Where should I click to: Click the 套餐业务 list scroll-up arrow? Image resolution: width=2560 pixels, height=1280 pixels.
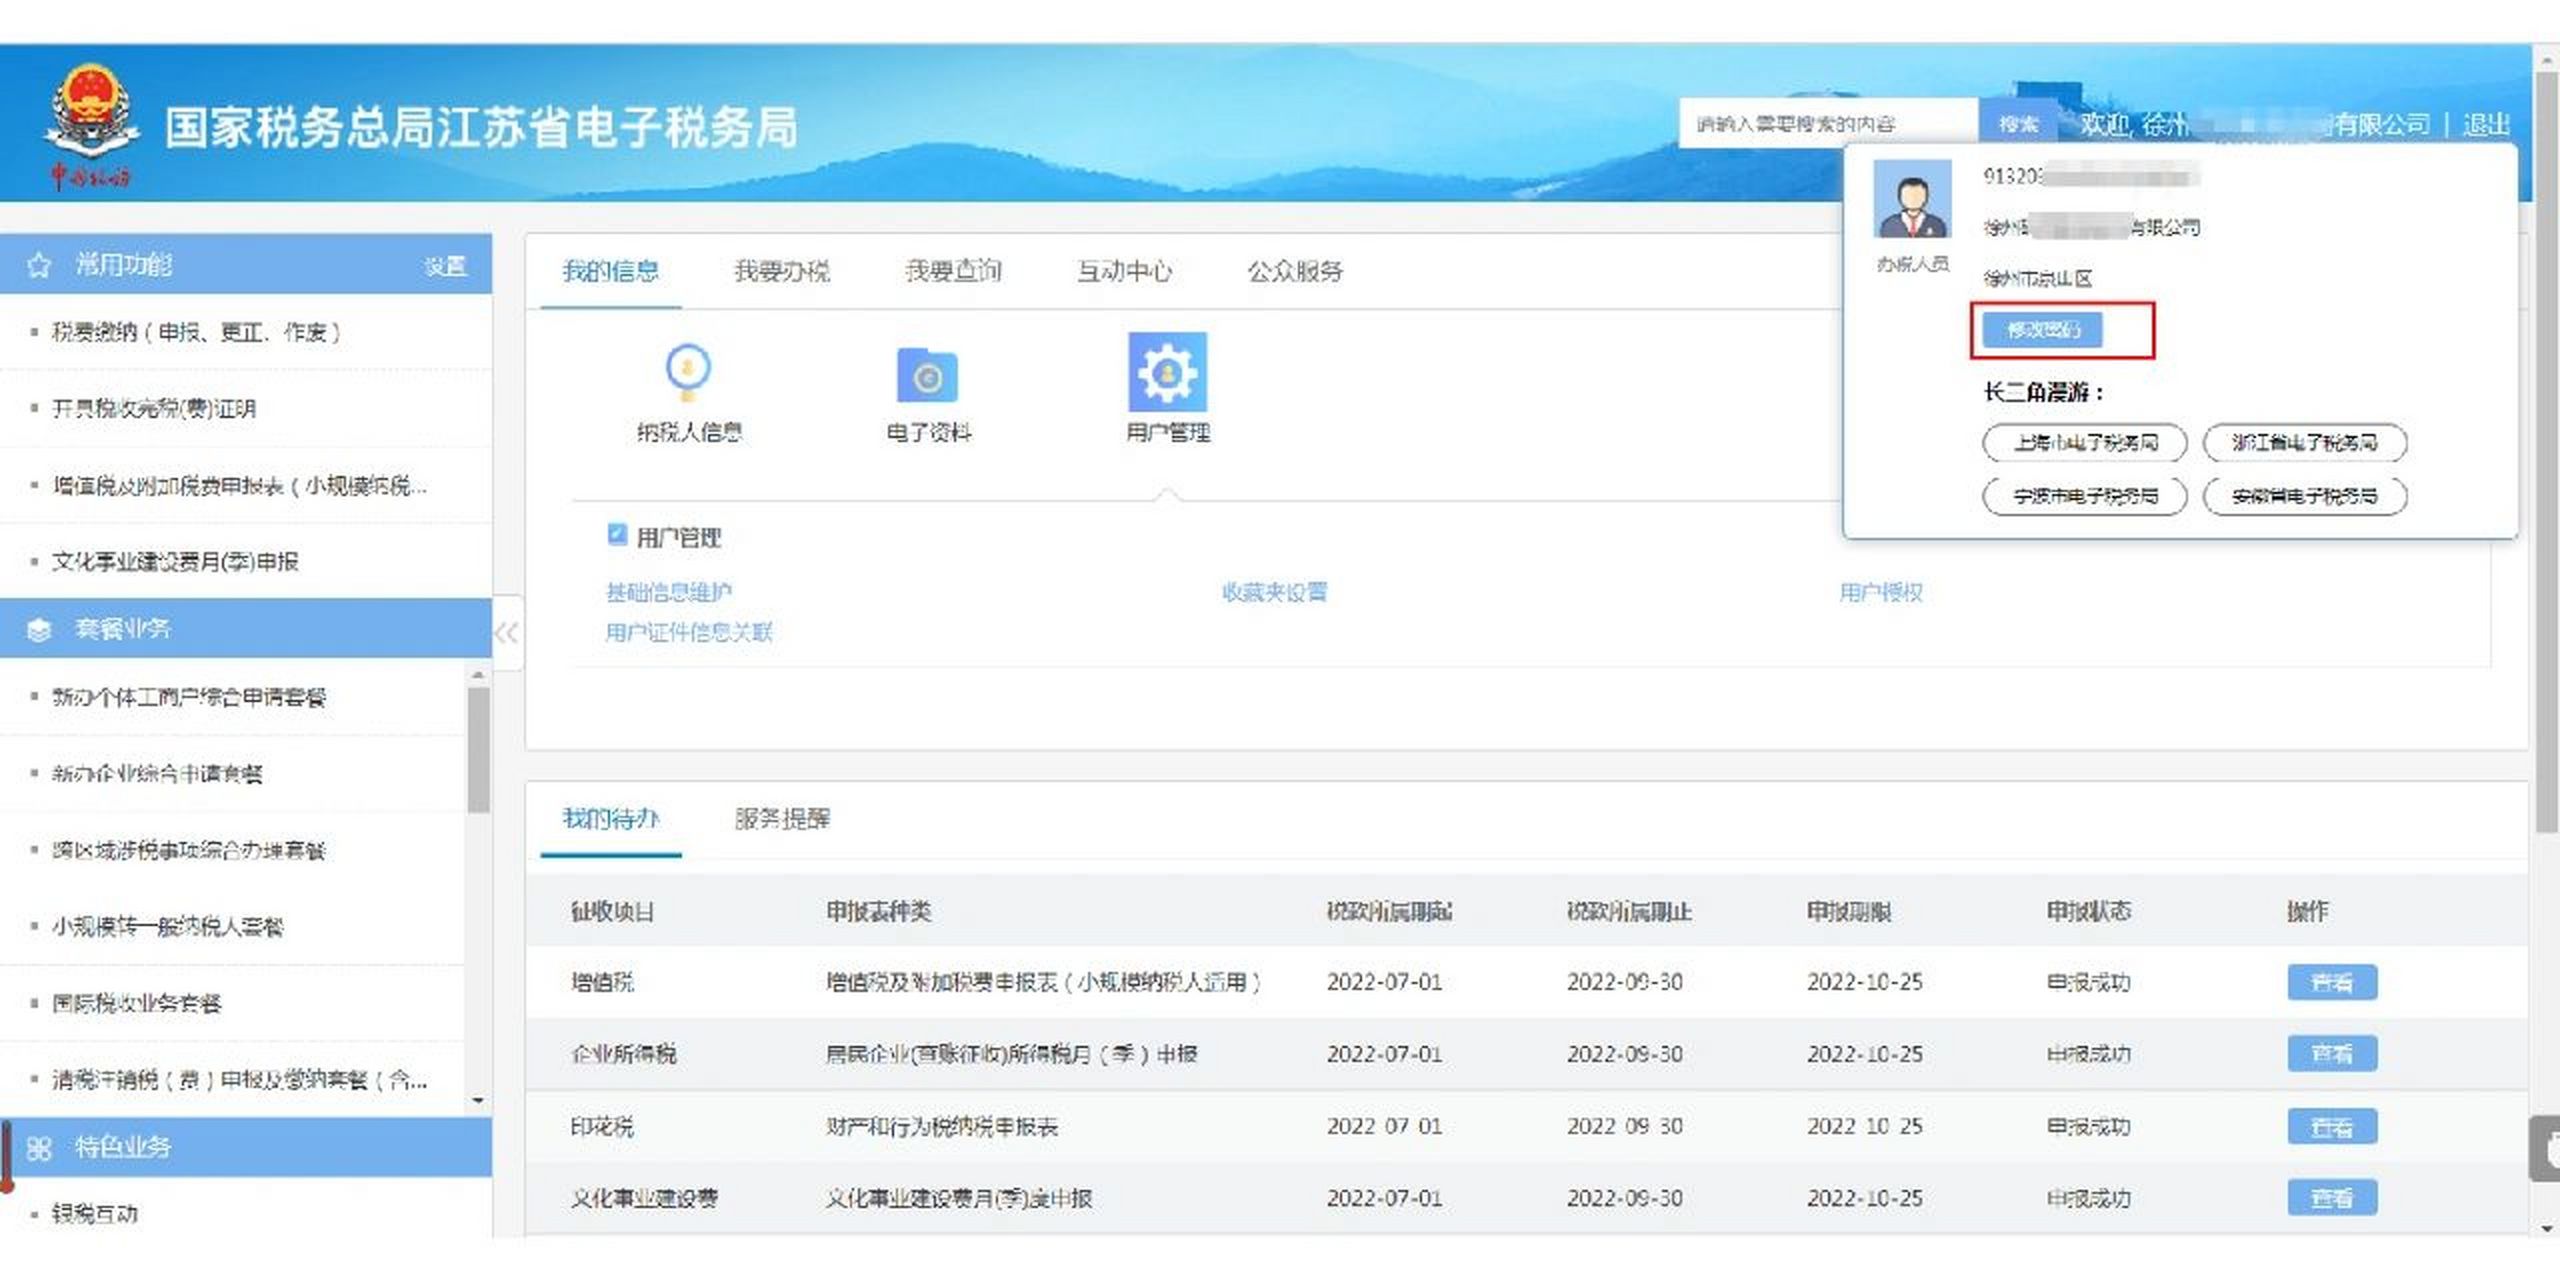pos(478,676)
